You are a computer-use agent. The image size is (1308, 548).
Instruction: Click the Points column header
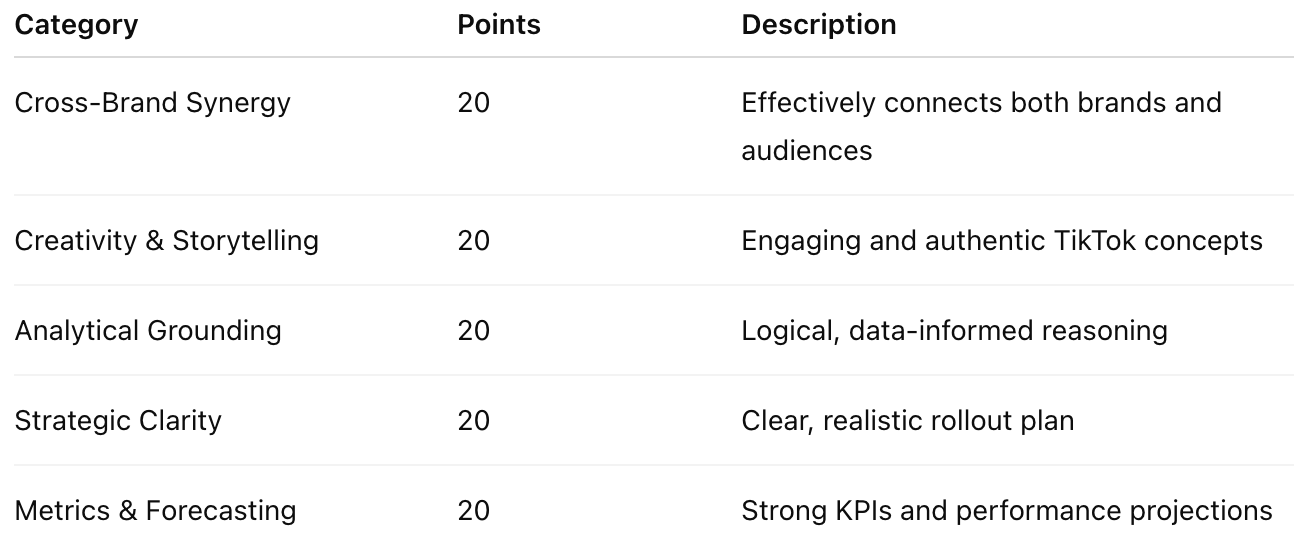[x=499, y=25]
